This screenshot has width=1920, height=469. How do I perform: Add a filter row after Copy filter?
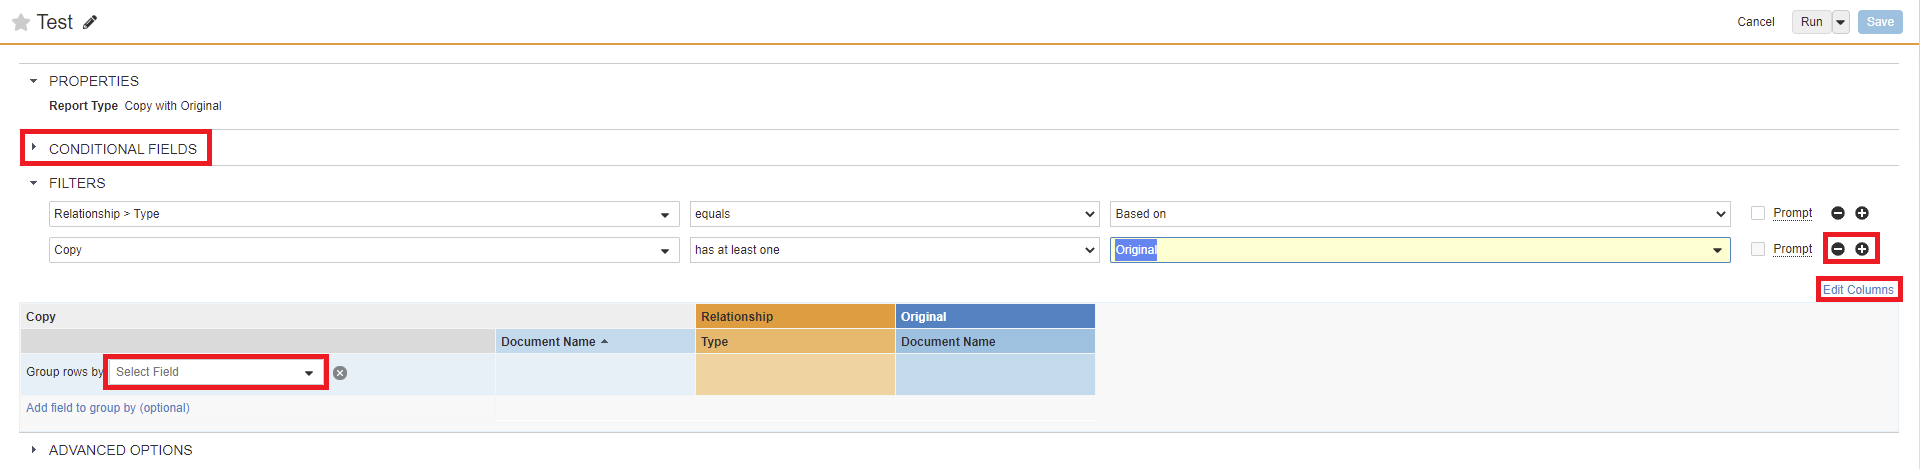1862,249
